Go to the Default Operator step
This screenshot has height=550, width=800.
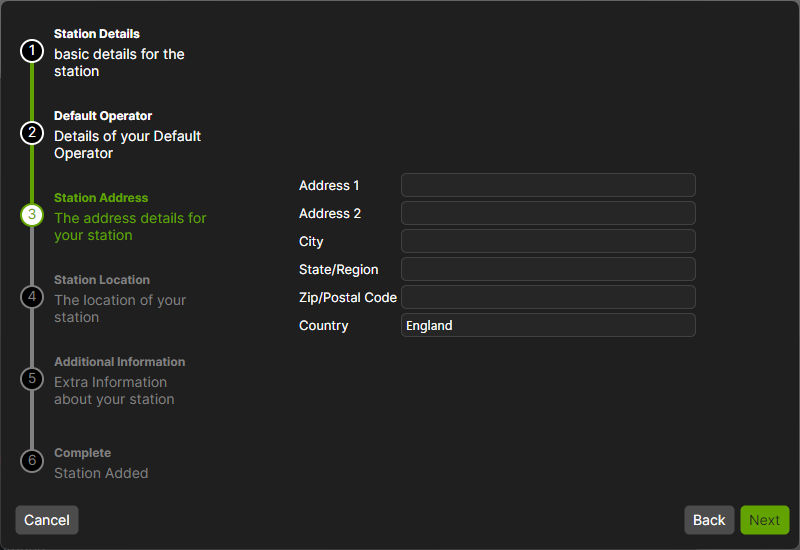103,116
